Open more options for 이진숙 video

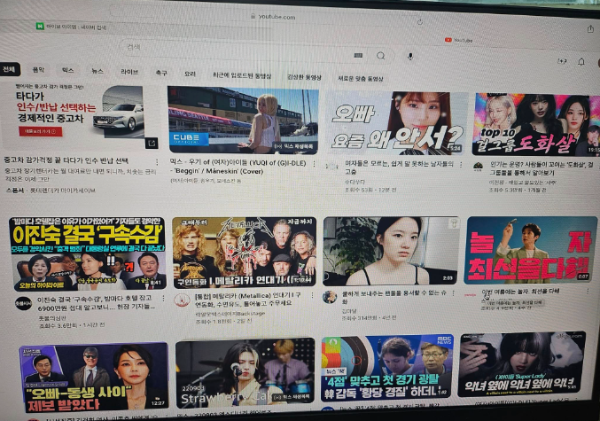click(x=163, y=298)
